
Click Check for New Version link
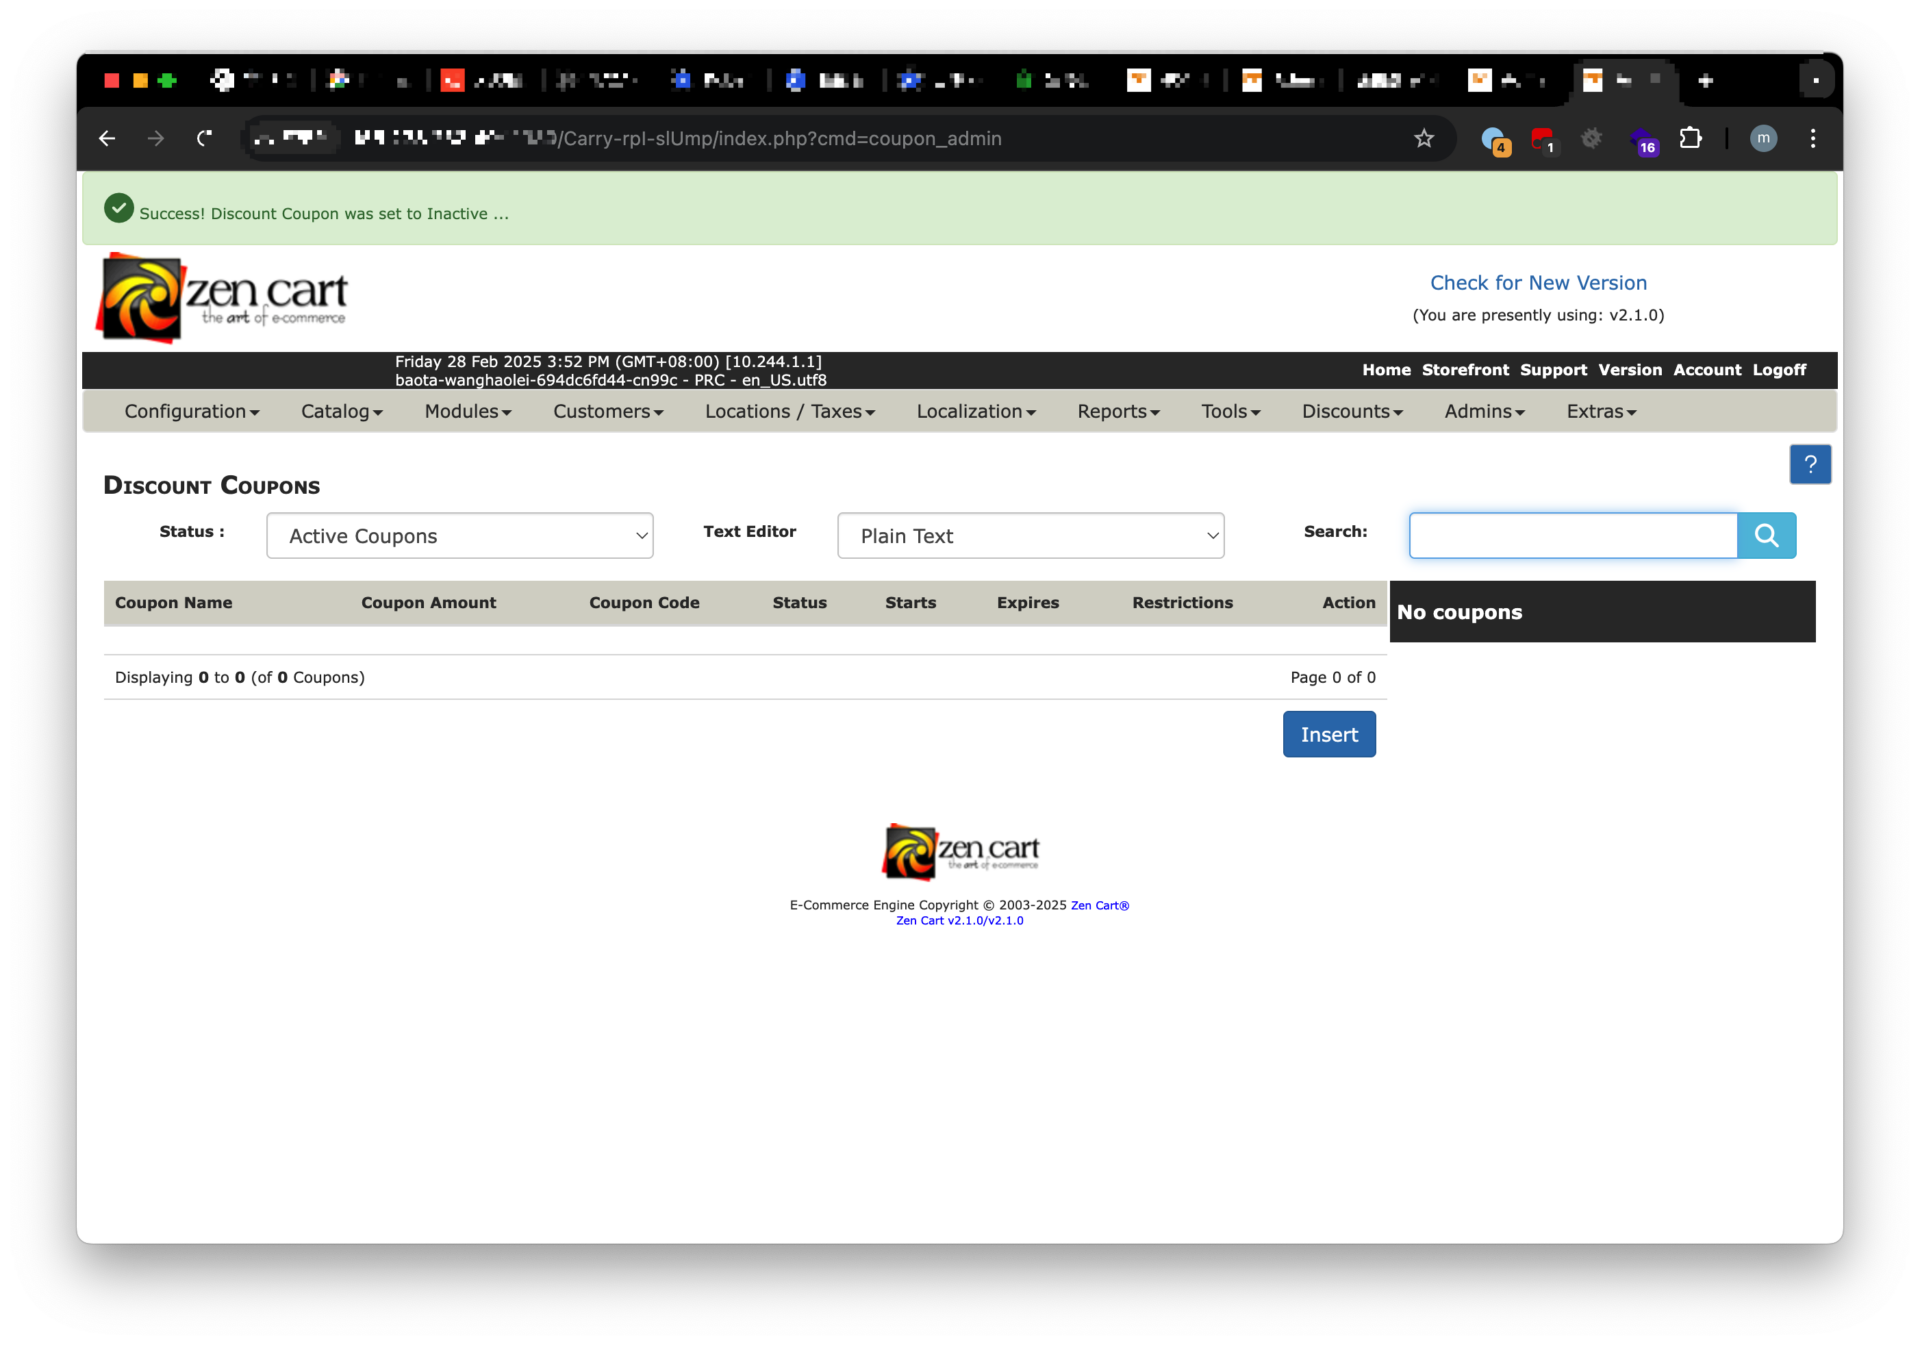coord(1537,283)
